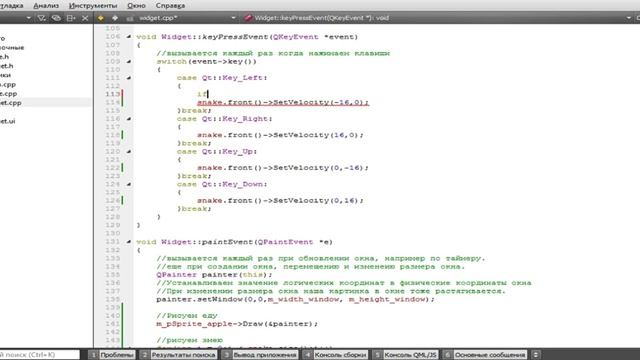Image resolution: width=640 pixels, height=360 pixels.
Task: Click the split sidebar icon
Action: pyautogui.click(x=71, y=18)
